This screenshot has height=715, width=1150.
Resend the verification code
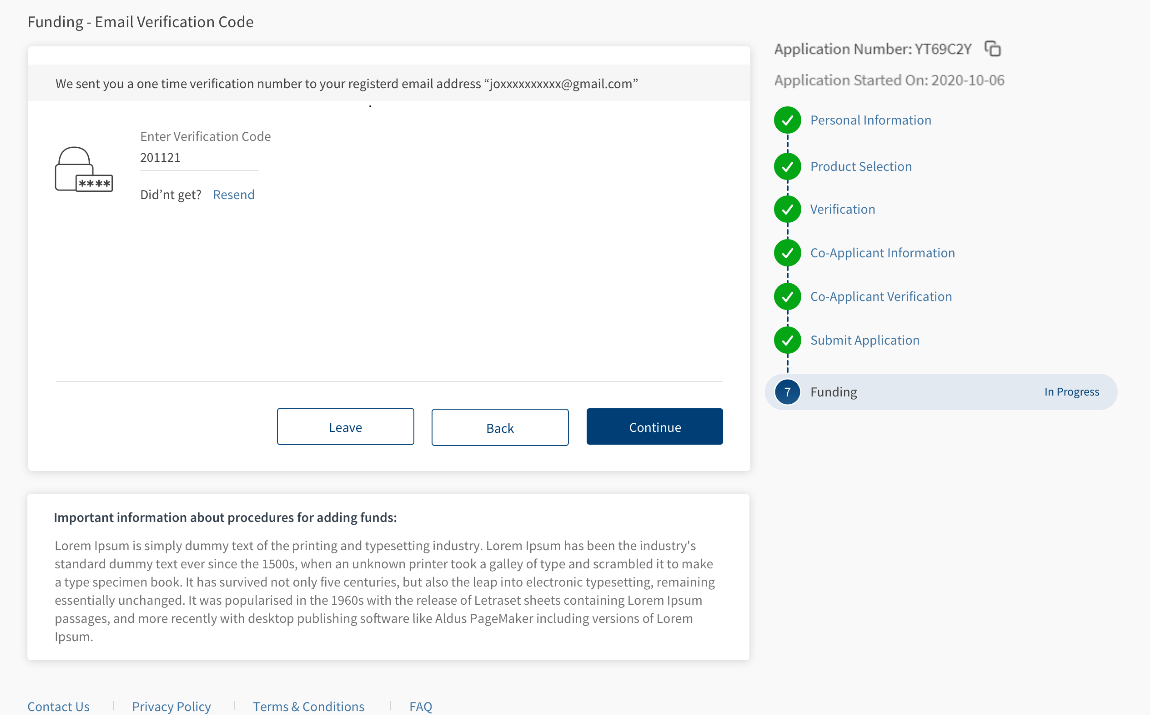coord(234,195)
